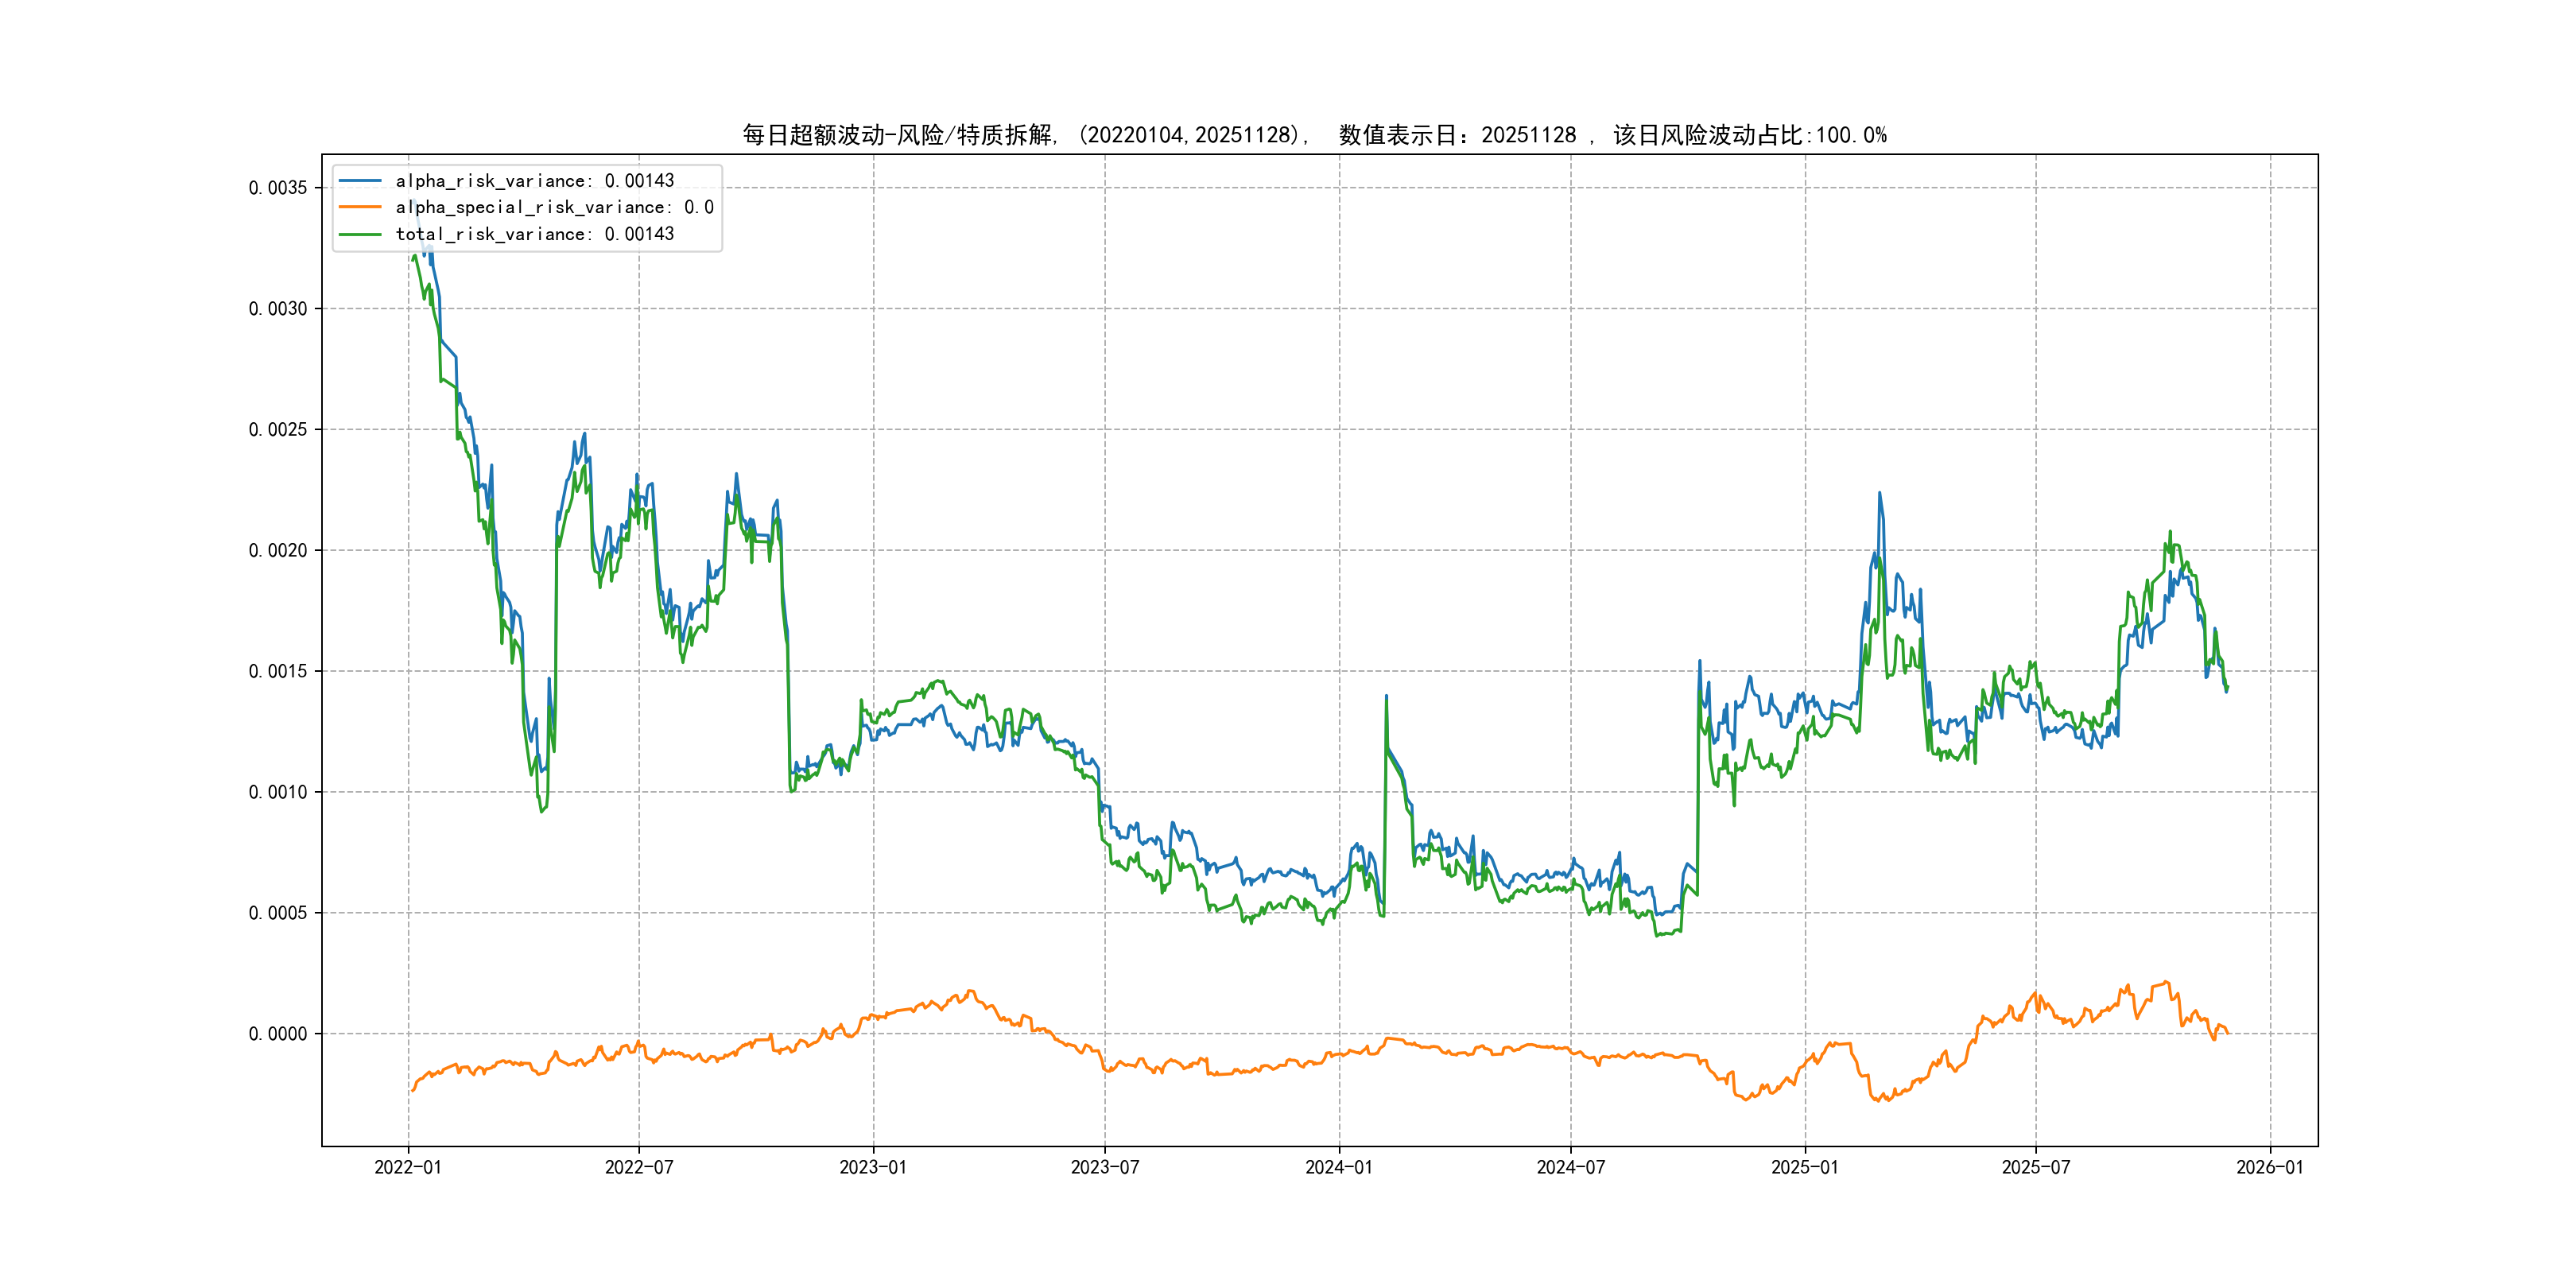2576x1288 pixels.
Task: Click the 2023-01 x-axis tick label
Action: [873, 1167]
